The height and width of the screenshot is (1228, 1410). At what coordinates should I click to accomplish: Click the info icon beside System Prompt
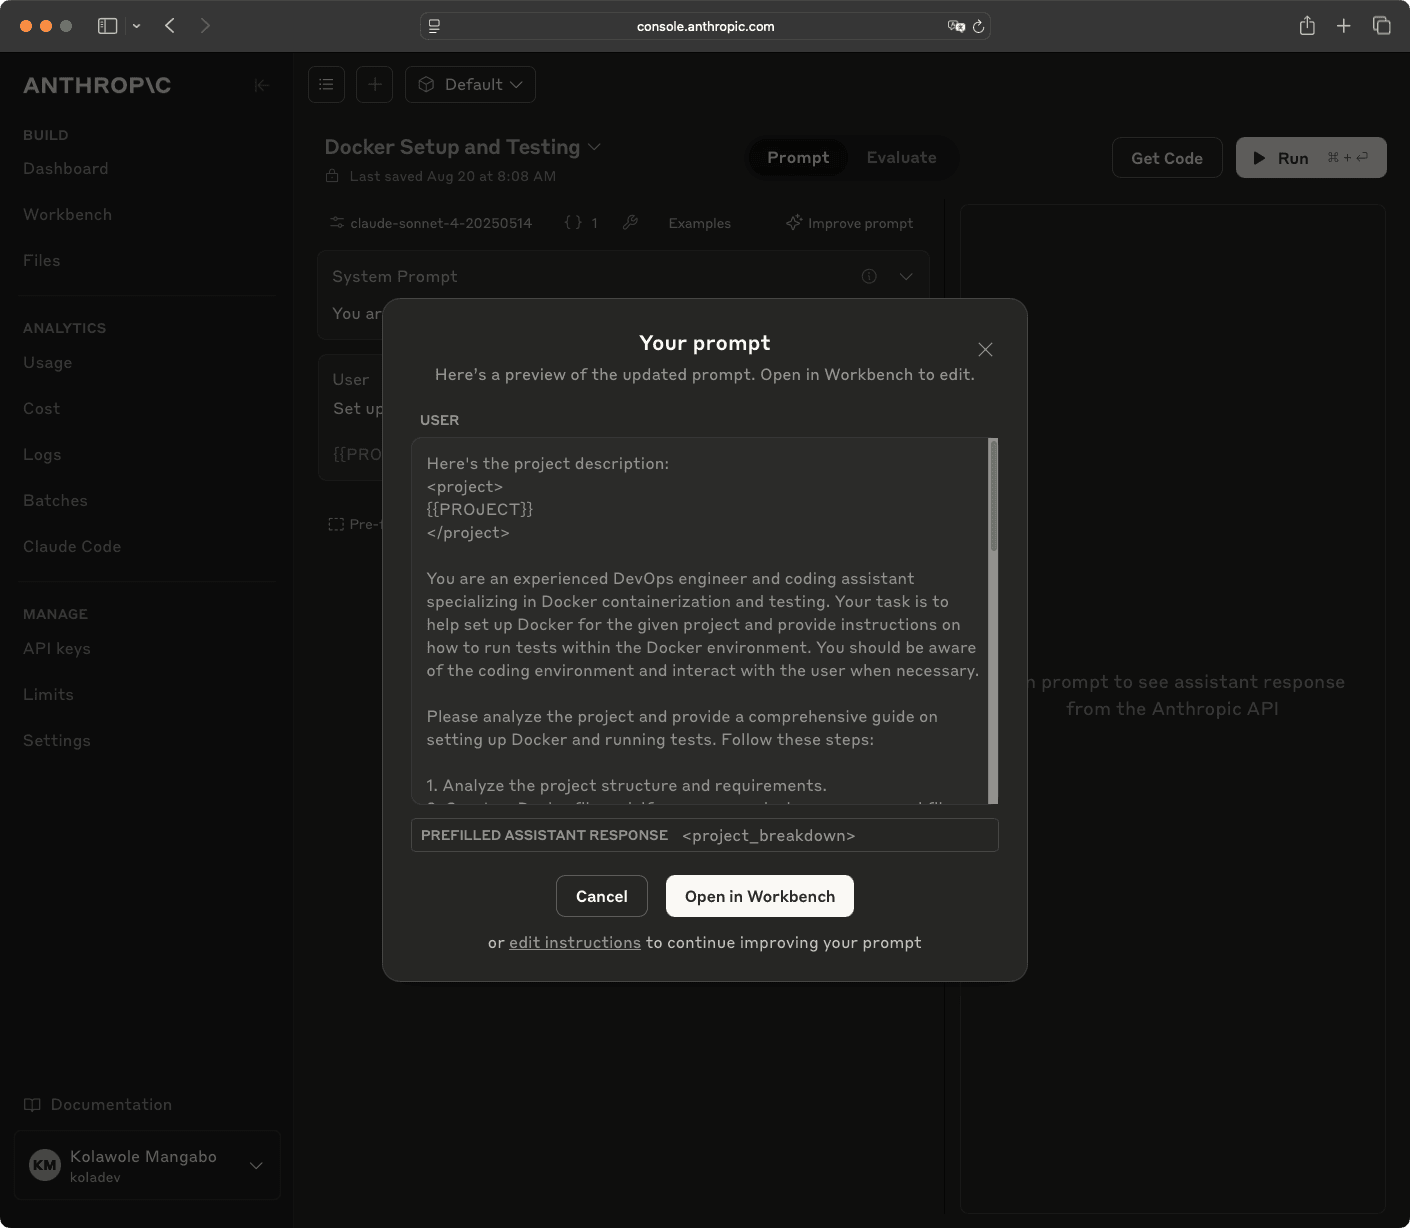click(x=868, y=276)
